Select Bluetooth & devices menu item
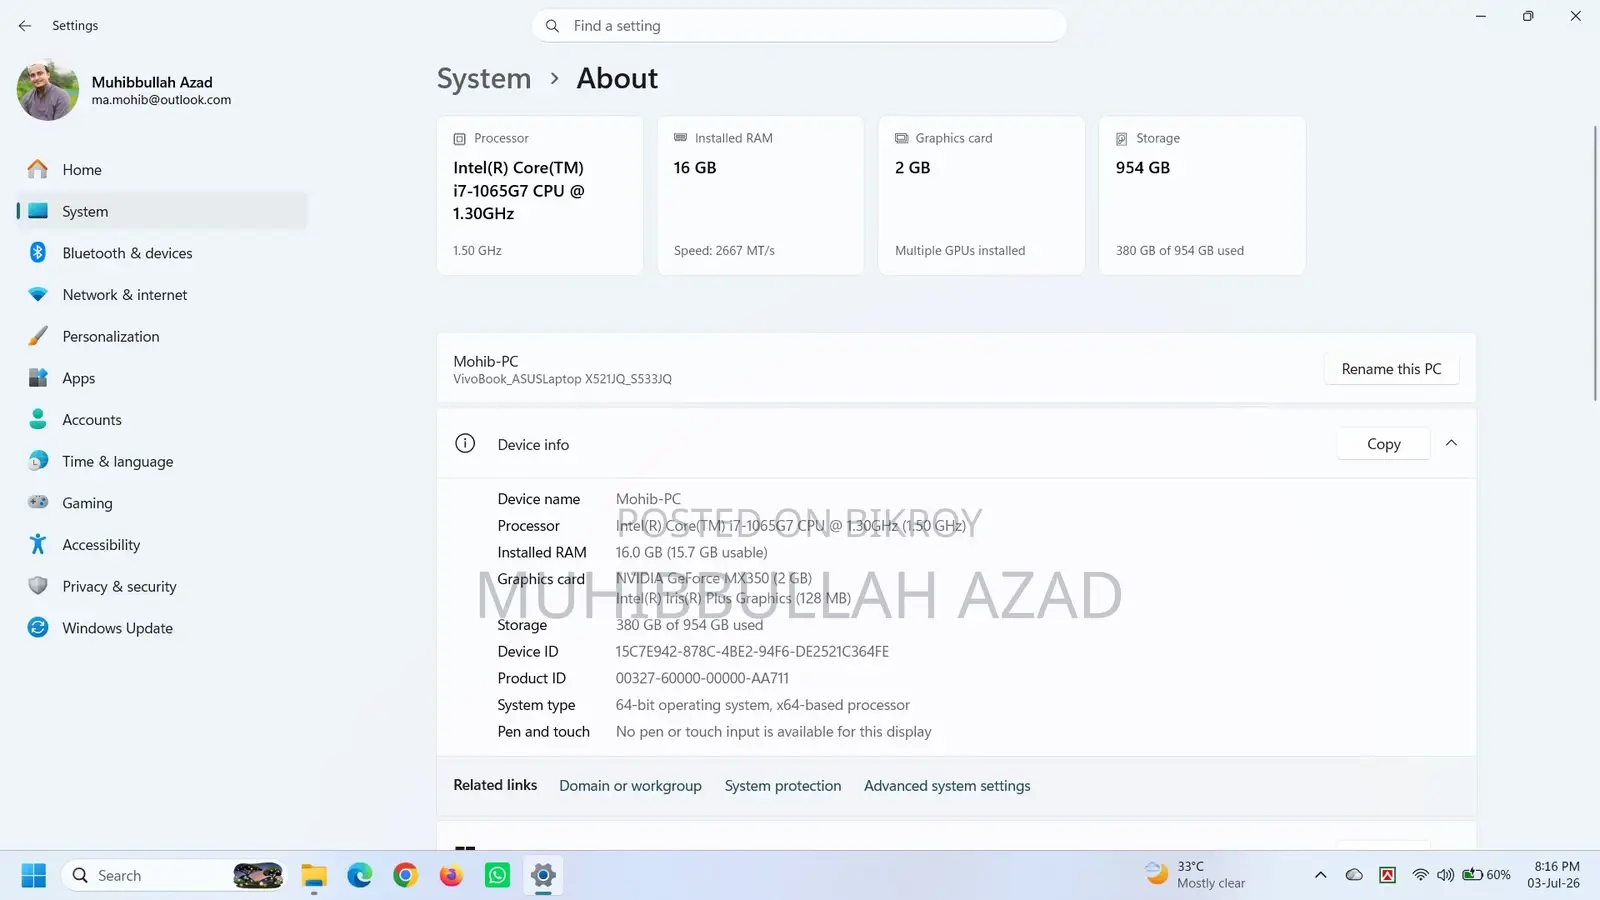 pyautogui.click(x=162, y=253)
